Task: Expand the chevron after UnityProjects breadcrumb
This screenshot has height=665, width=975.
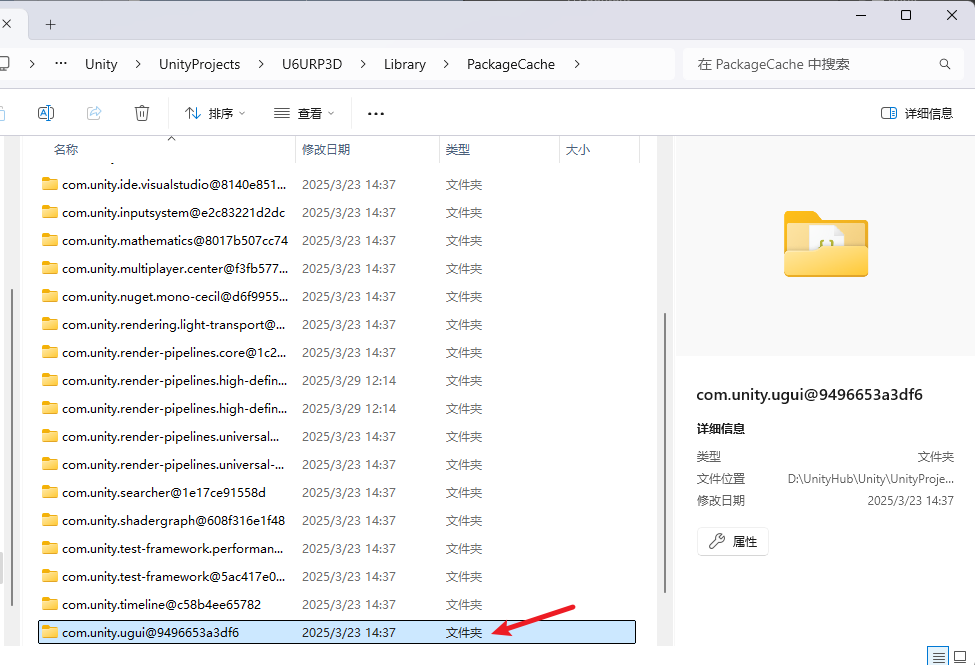Action: point(261,64)
